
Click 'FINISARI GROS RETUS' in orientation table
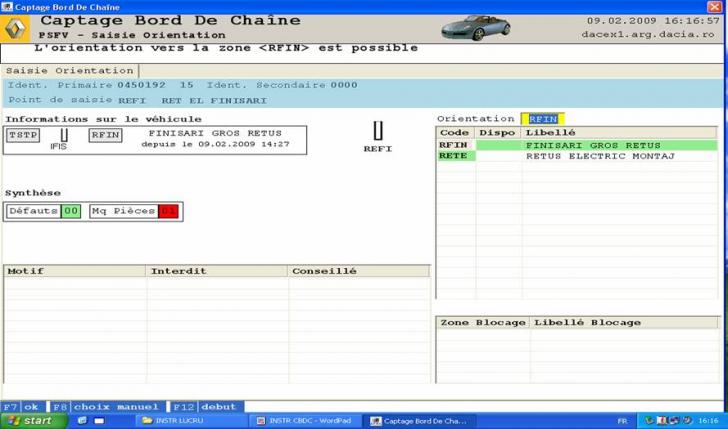pyautogui.click(x=592, y=145)
